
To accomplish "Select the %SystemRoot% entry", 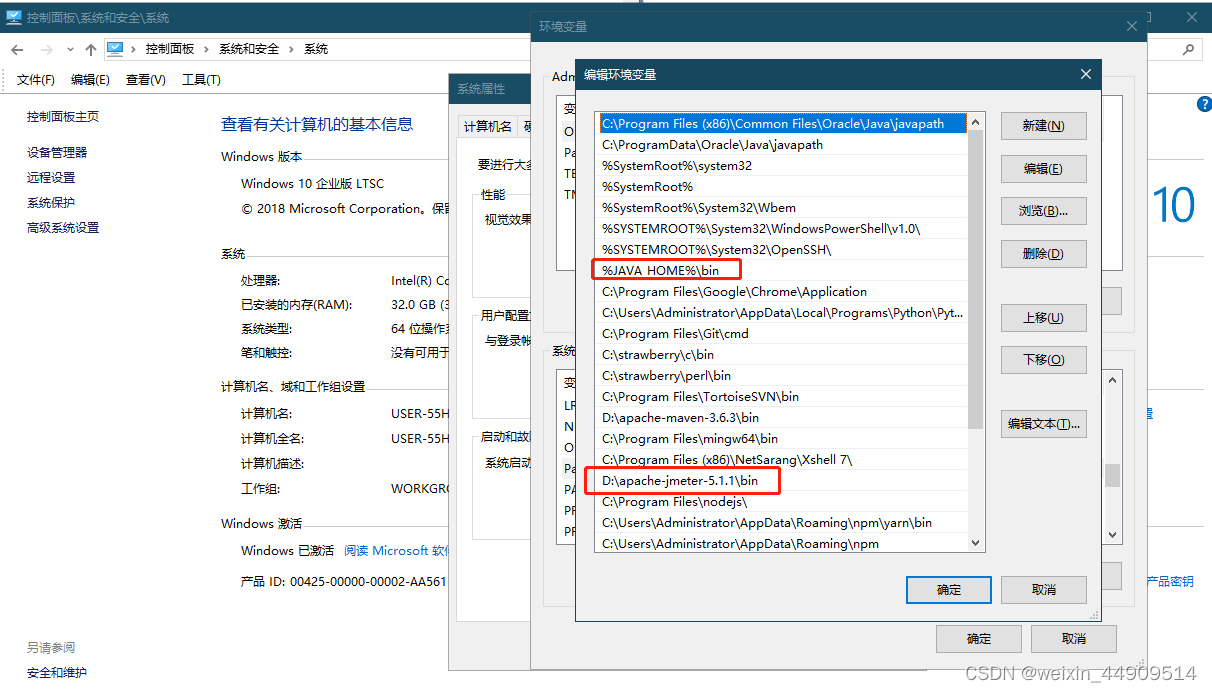I will tap(781, 187).
